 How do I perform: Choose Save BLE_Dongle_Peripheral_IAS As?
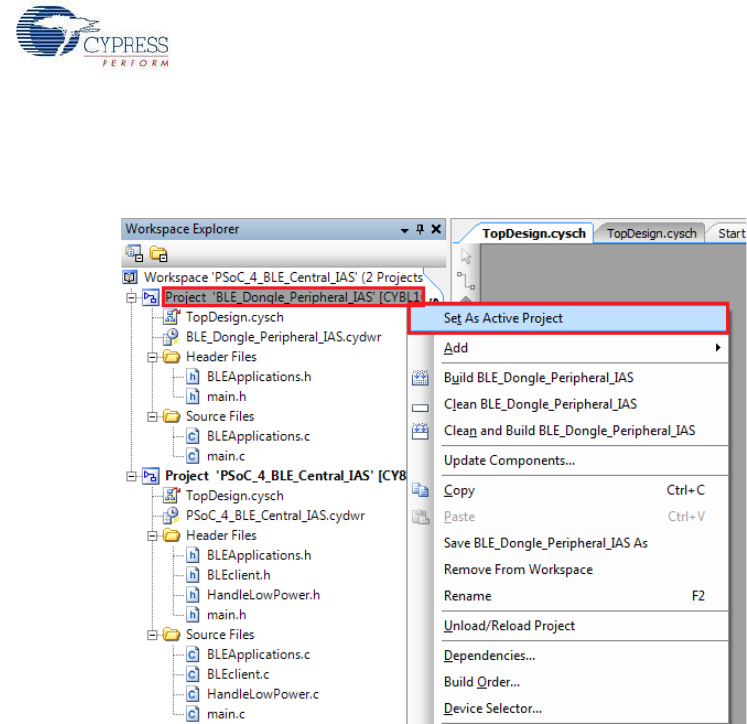pyautogui.click(x=582, y=543)
